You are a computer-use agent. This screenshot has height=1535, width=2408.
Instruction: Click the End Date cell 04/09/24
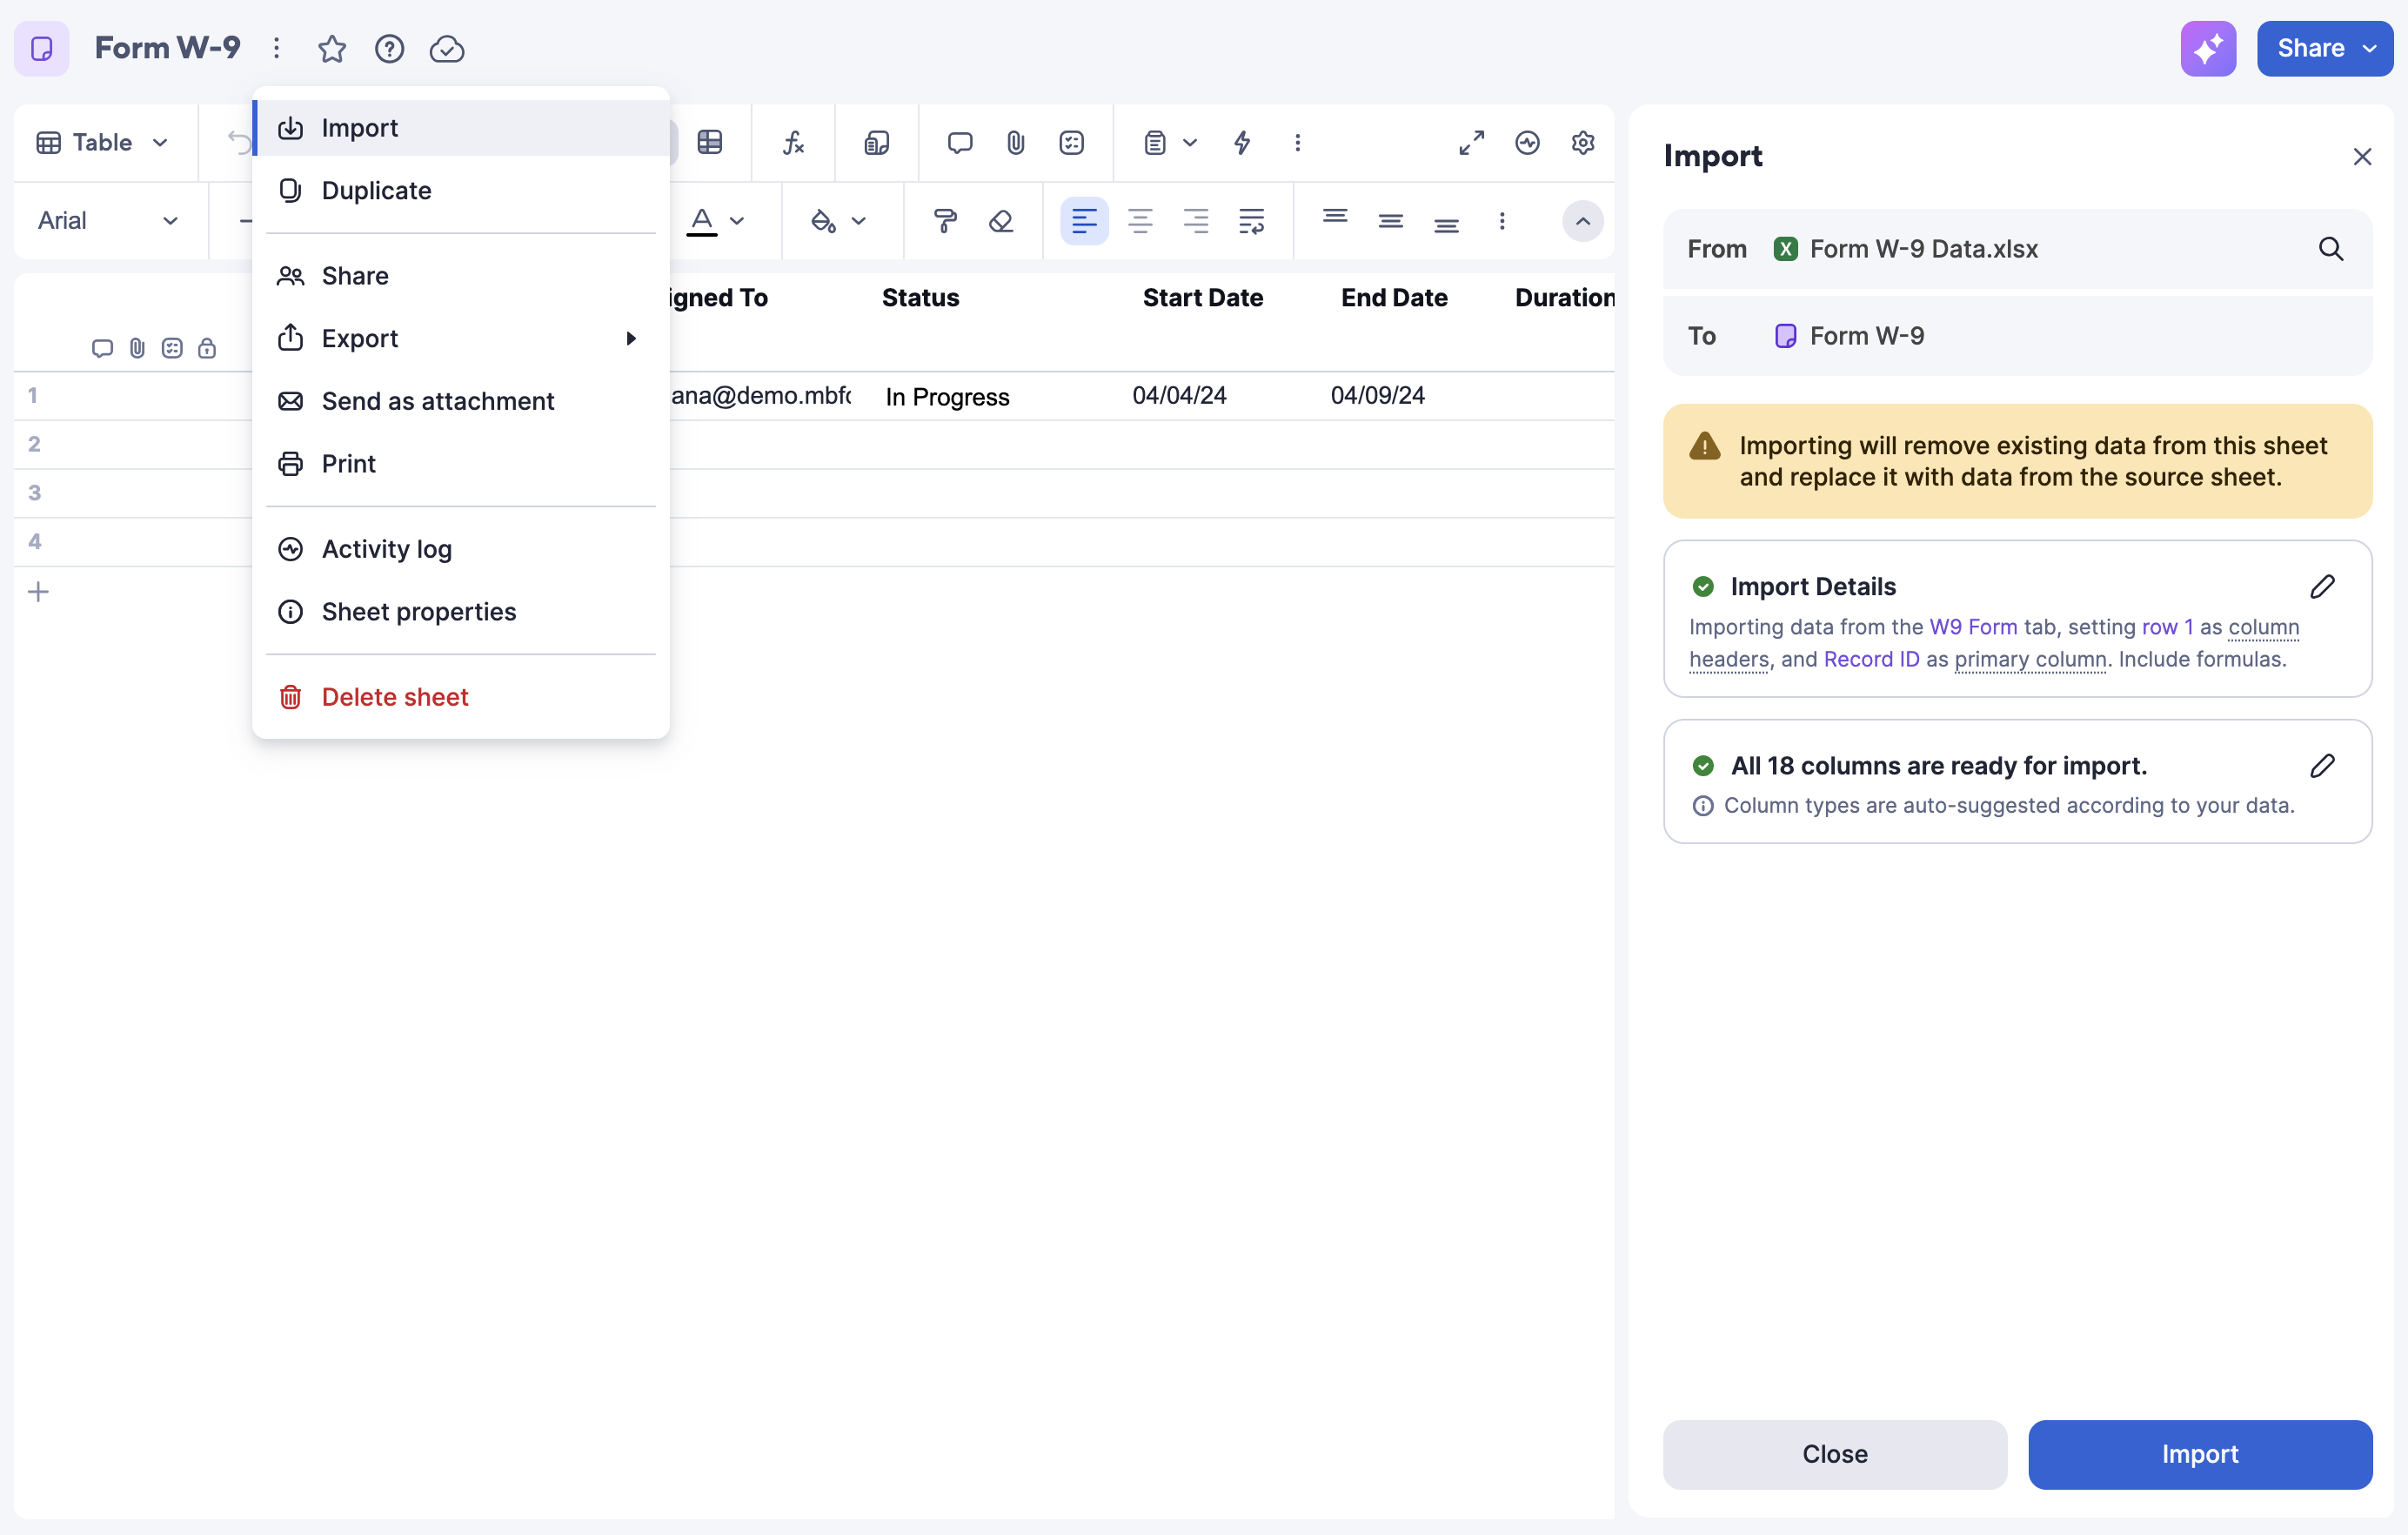[x=1377, y=395]
